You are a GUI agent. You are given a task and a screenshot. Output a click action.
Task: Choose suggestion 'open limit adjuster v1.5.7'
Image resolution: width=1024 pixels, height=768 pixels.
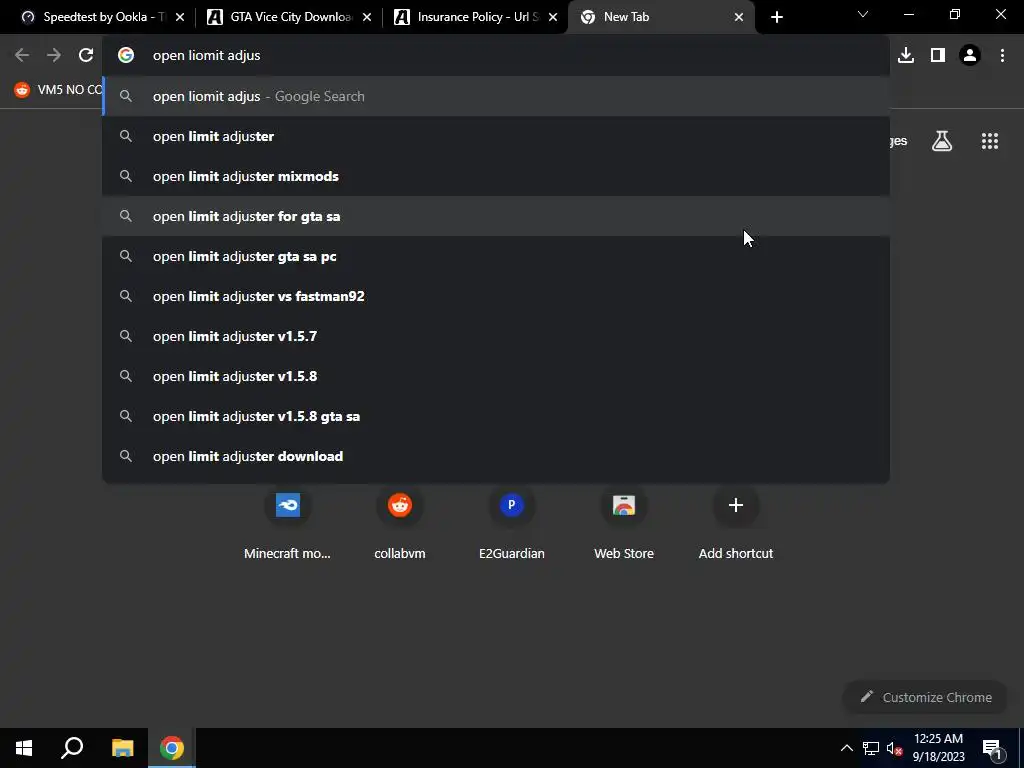(496, 336)
